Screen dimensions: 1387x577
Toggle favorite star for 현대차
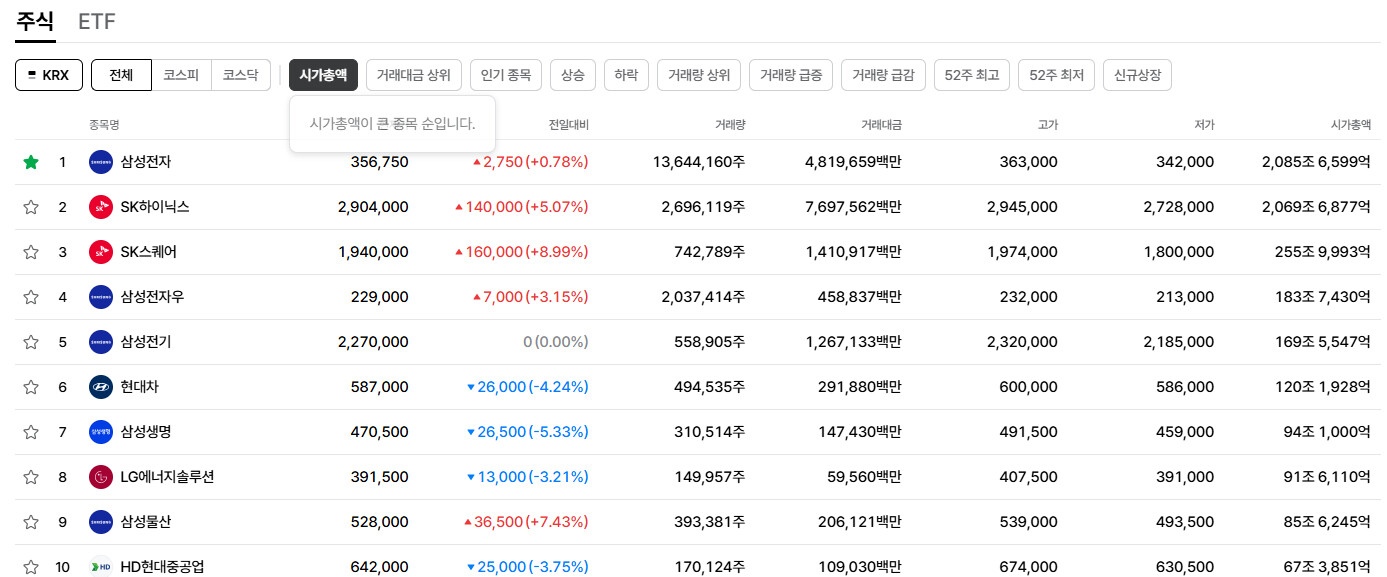(x=31, y=387)
